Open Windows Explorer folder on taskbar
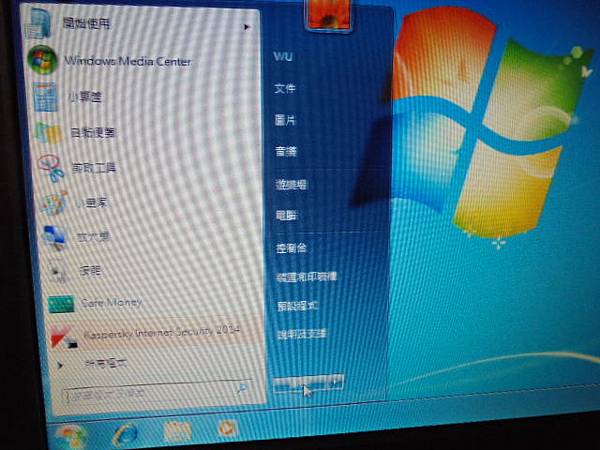This screenshot has height=450, width=600. [x=178, y=432]
